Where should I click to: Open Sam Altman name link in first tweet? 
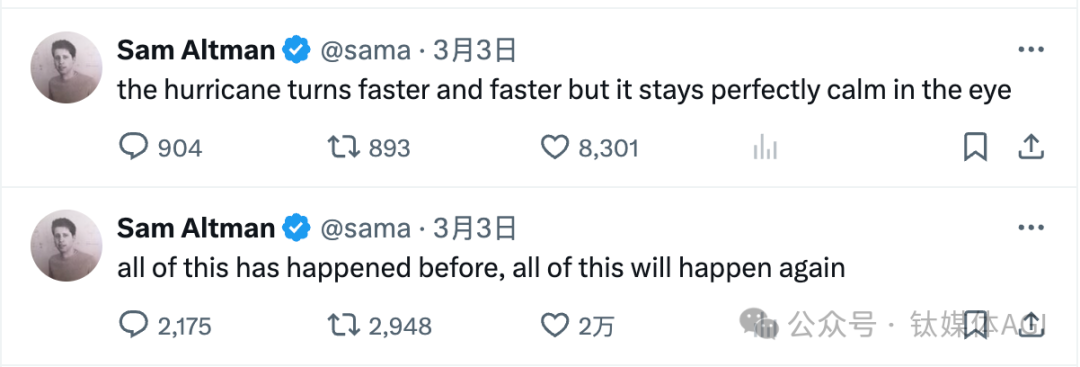pos(196,50)
